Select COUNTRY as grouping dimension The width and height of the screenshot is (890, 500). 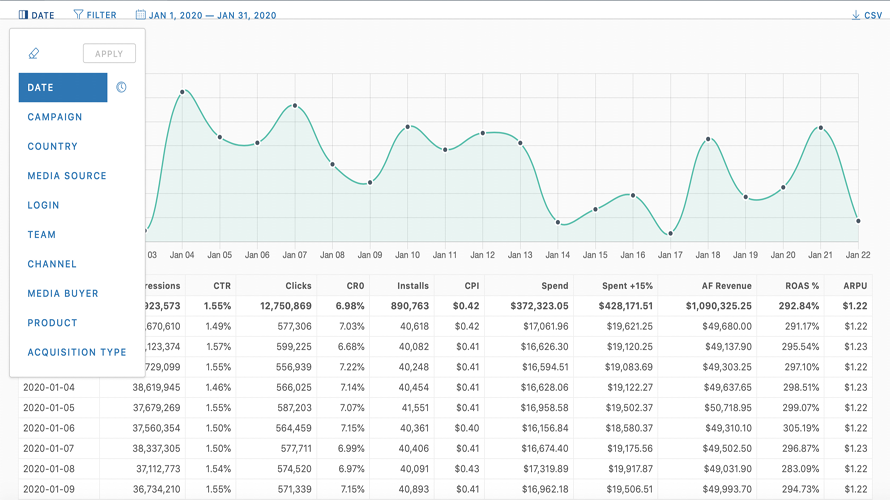52,146
